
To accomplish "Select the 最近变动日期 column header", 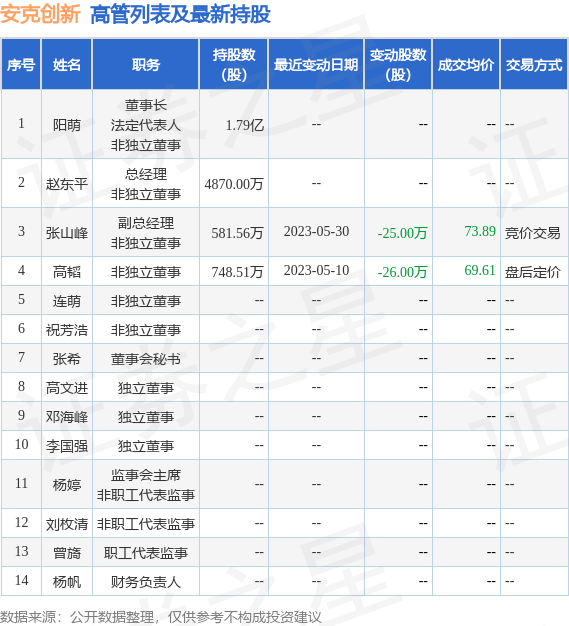I will [x=316, y=65].
